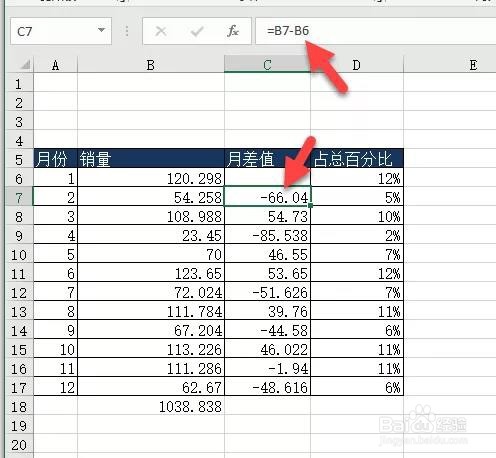The image size is (496, 458).
Task: Select column A header
Action: point(56,64)
